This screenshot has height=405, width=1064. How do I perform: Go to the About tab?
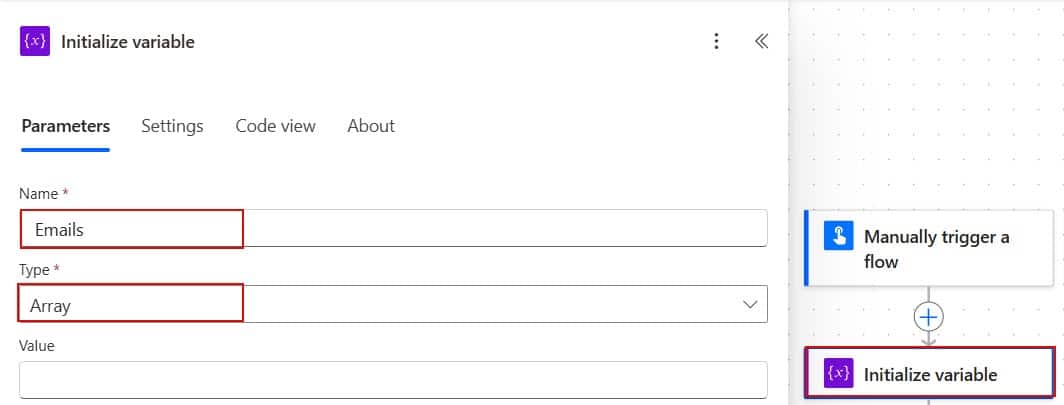[x=371, y=126]
